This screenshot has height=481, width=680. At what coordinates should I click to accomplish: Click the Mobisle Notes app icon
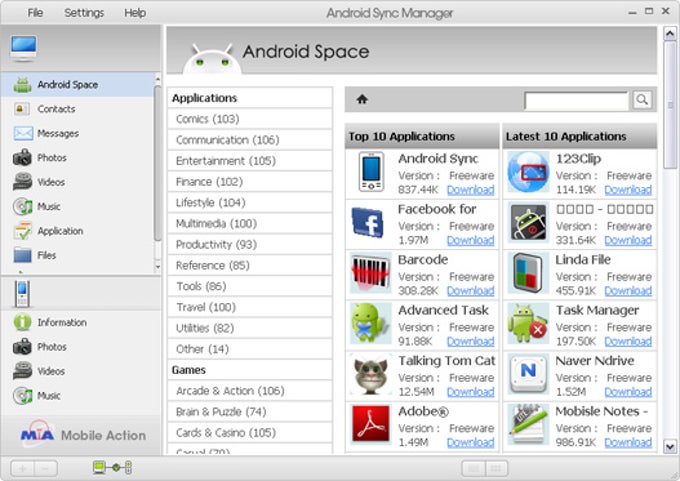(x=527, y=425)
